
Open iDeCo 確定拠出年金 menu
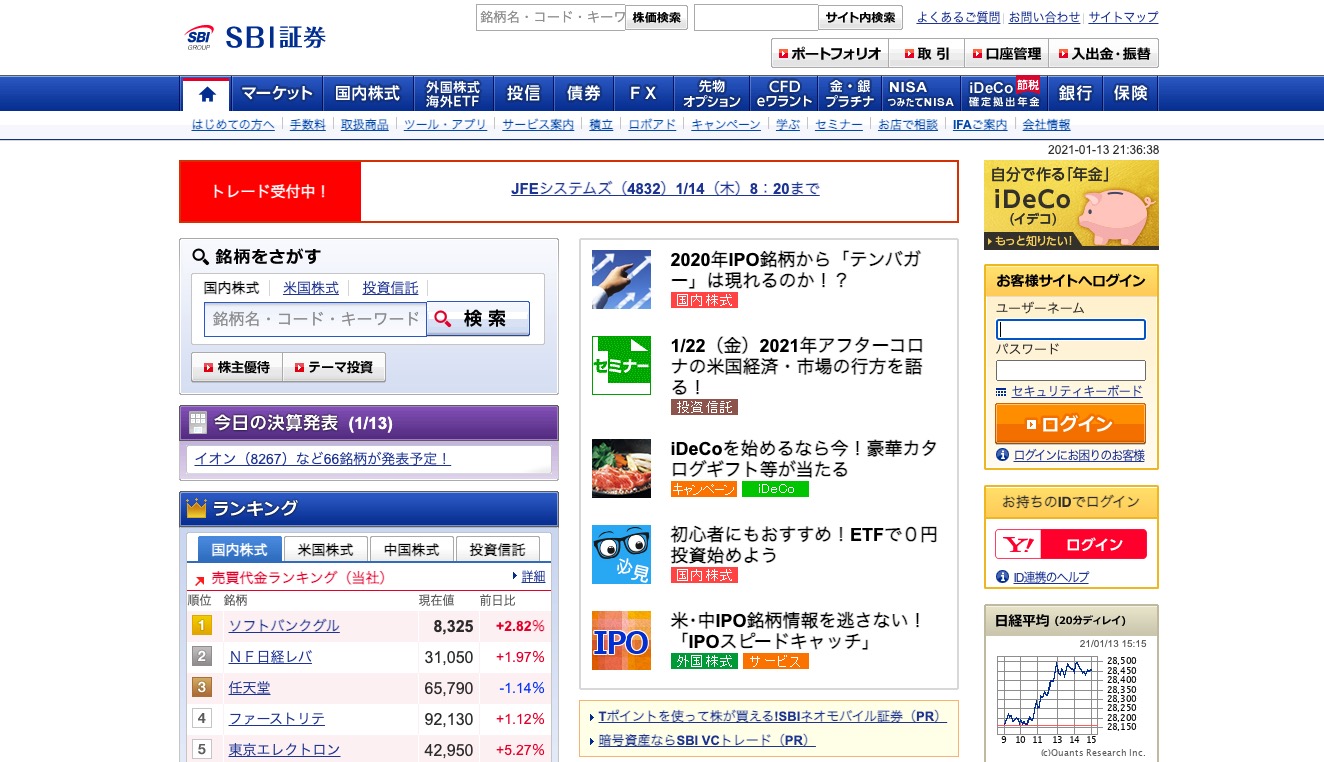tap(1003, 94)
